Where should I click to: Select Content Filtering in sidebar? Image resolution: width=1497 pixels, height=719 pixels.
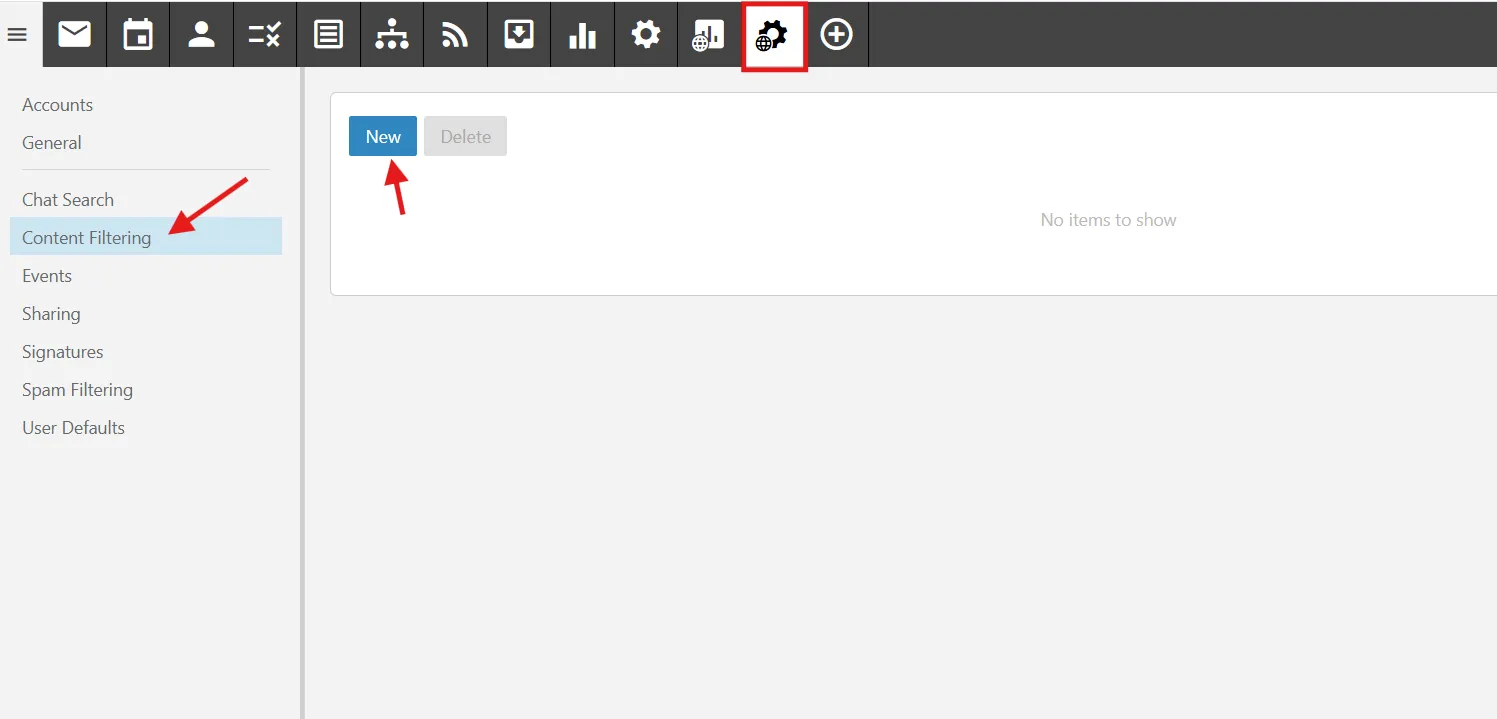point(87,238)
